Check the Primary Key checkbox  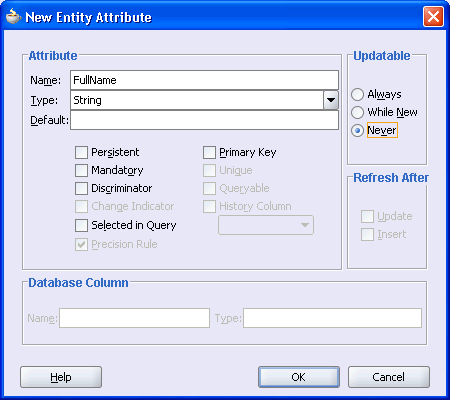[209, 153]
